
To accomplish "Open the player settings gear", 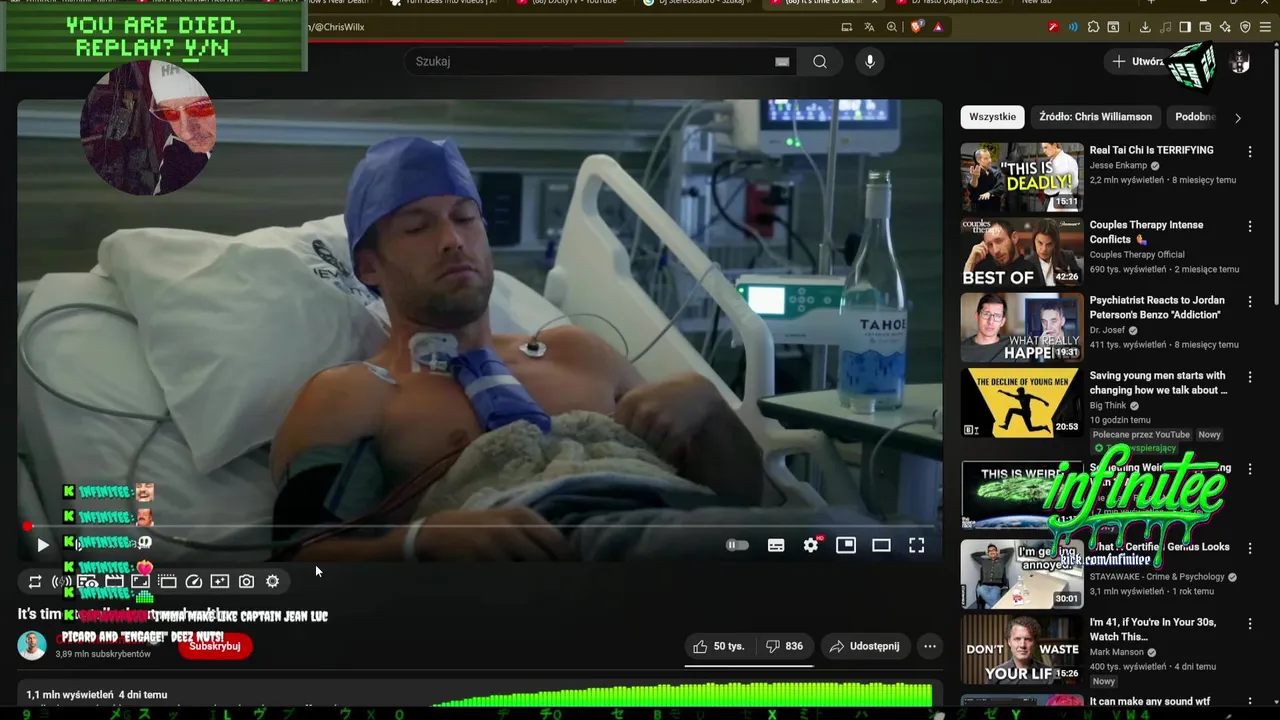I will (811, 545).
